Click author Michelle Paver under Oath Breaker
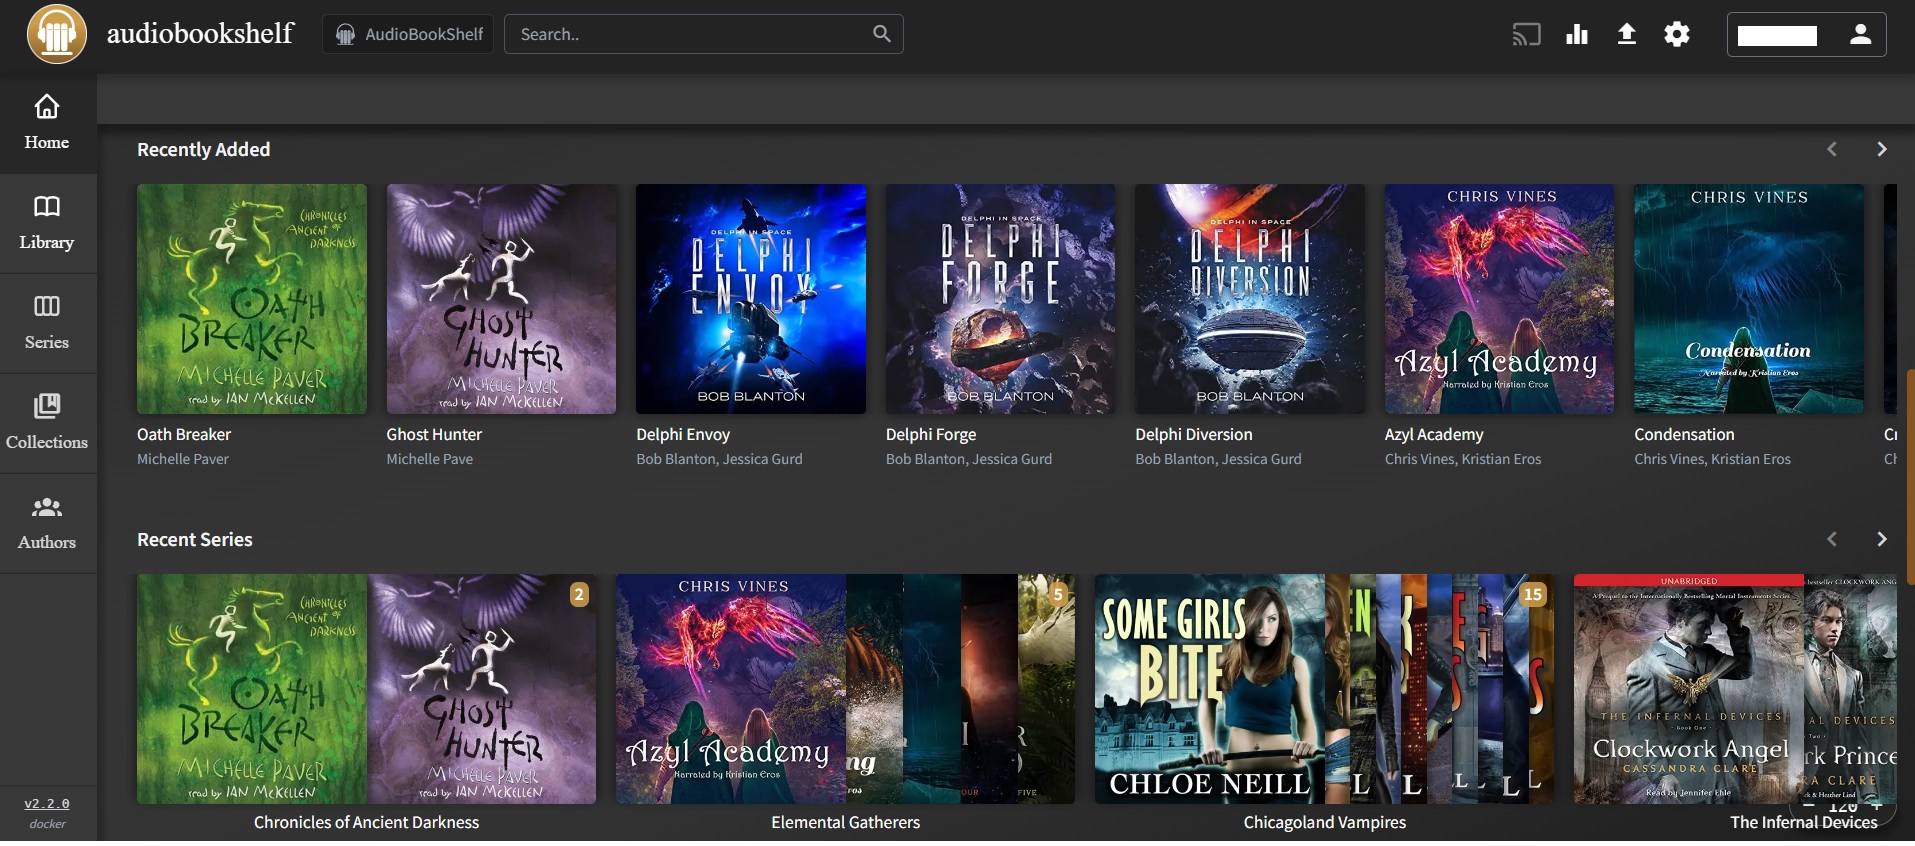This screenshot has width=1915, height=846. pos(183,459)
